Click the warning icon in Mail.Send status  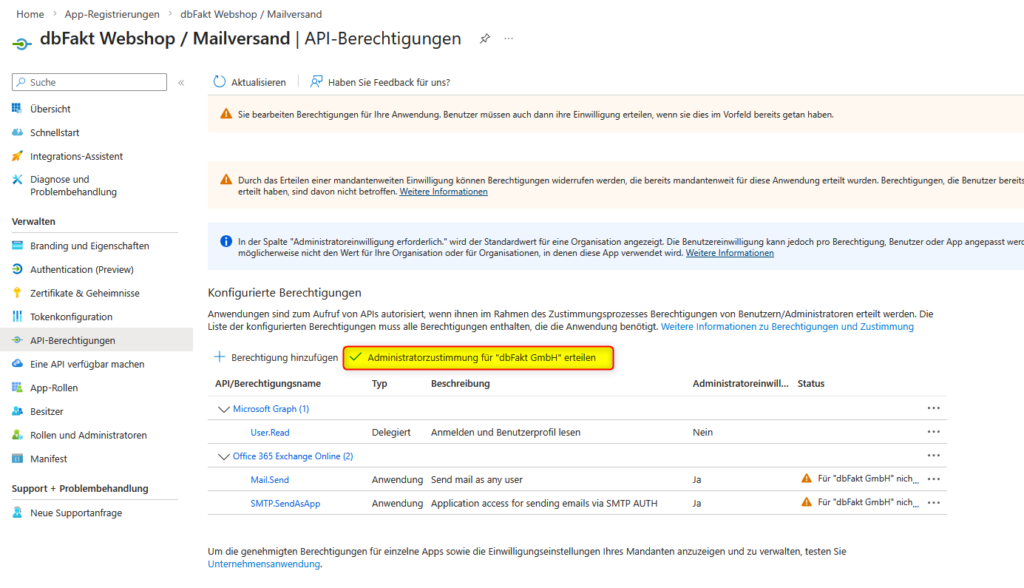tap(806, 479)
